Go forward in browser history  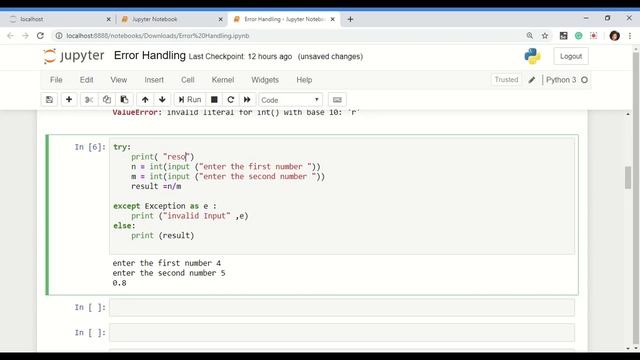pos(25,36)
